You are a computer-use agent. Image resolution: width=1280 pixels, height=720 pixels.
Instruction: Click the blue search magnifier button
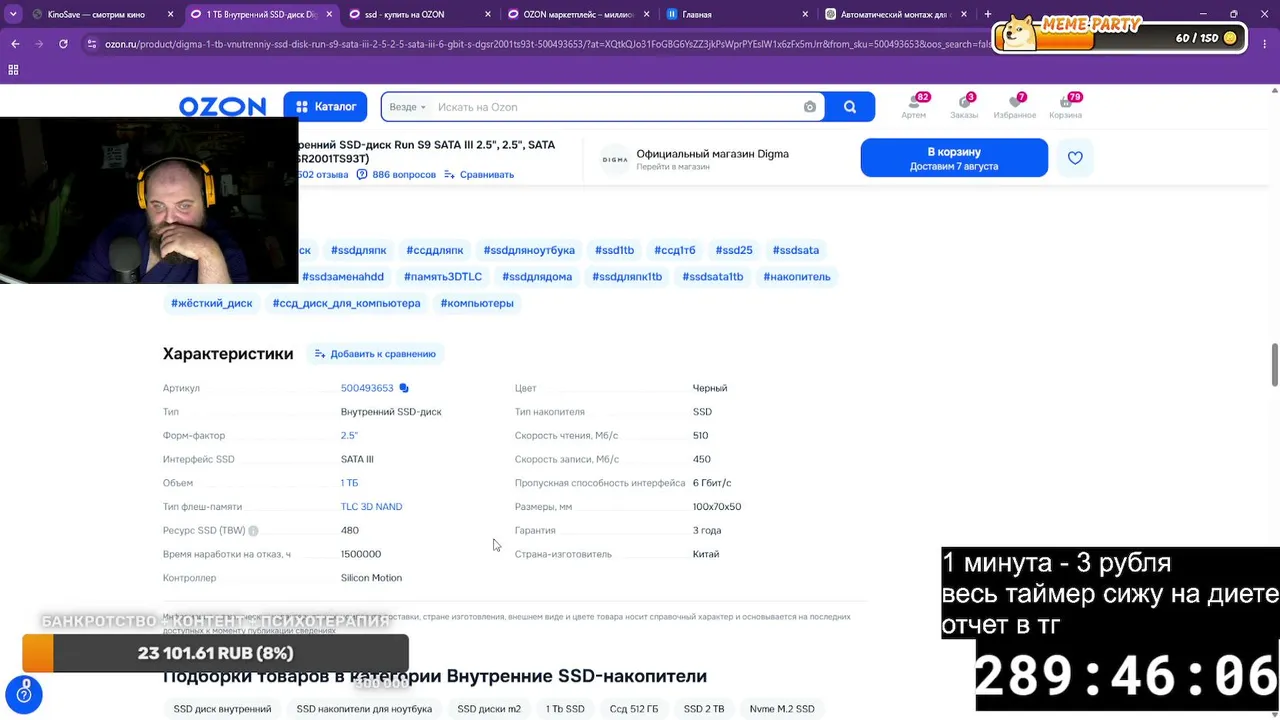pos(849,107)
